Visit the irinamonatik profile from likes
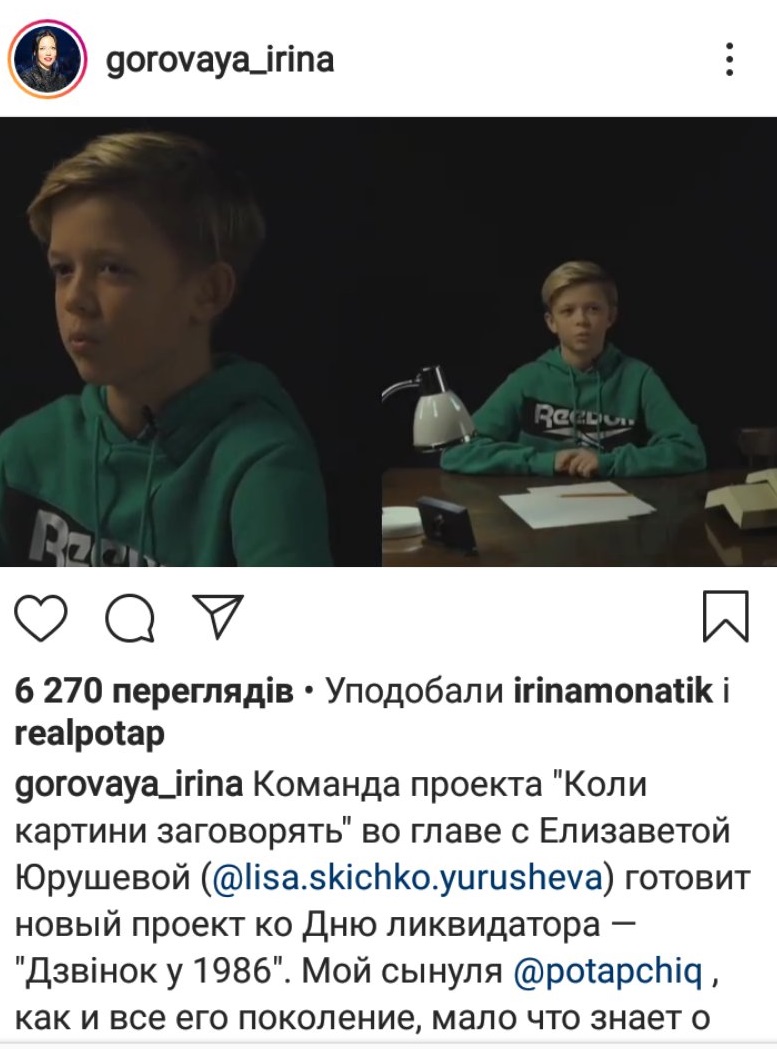The image size is (777, 1049). tap(613, 690)
